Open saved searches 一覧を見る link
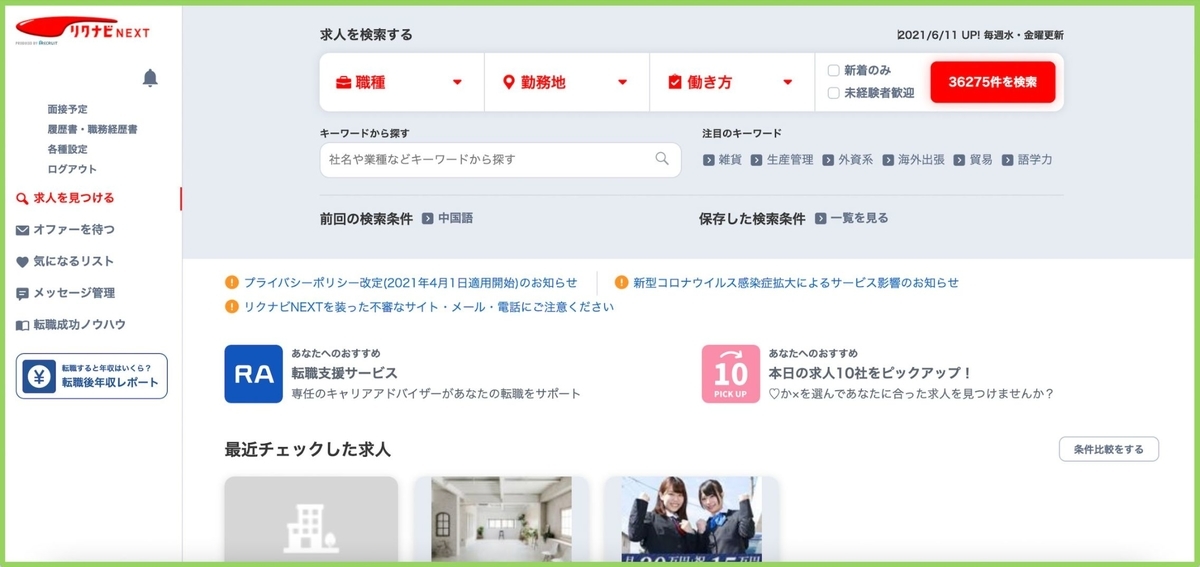Screen dimensions: 1200x567 pos(859,218)
